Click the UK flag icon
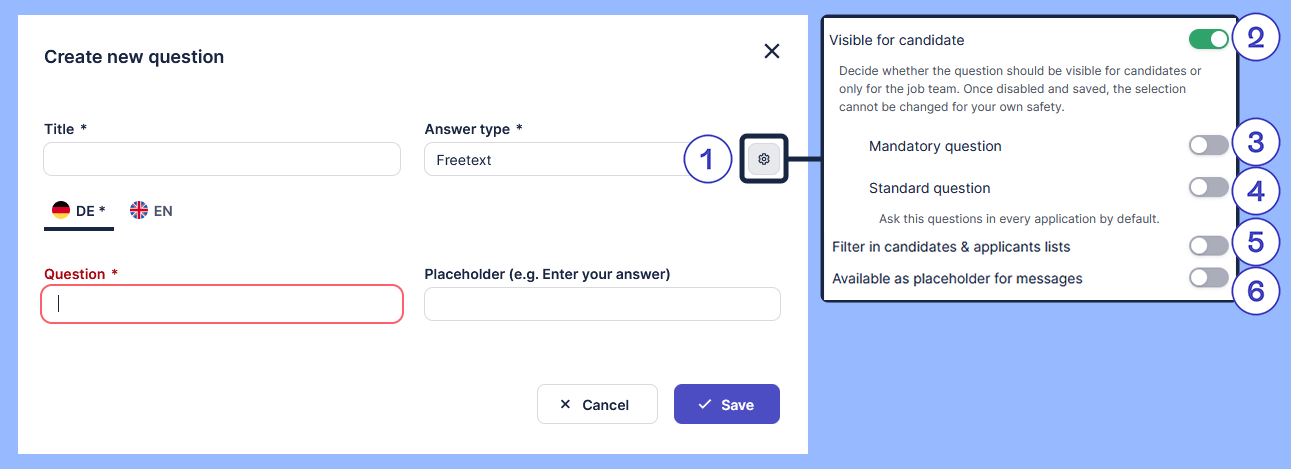The height and width of the screenshot is (469, 1291). pyautogui.click(x=139, y=210)
